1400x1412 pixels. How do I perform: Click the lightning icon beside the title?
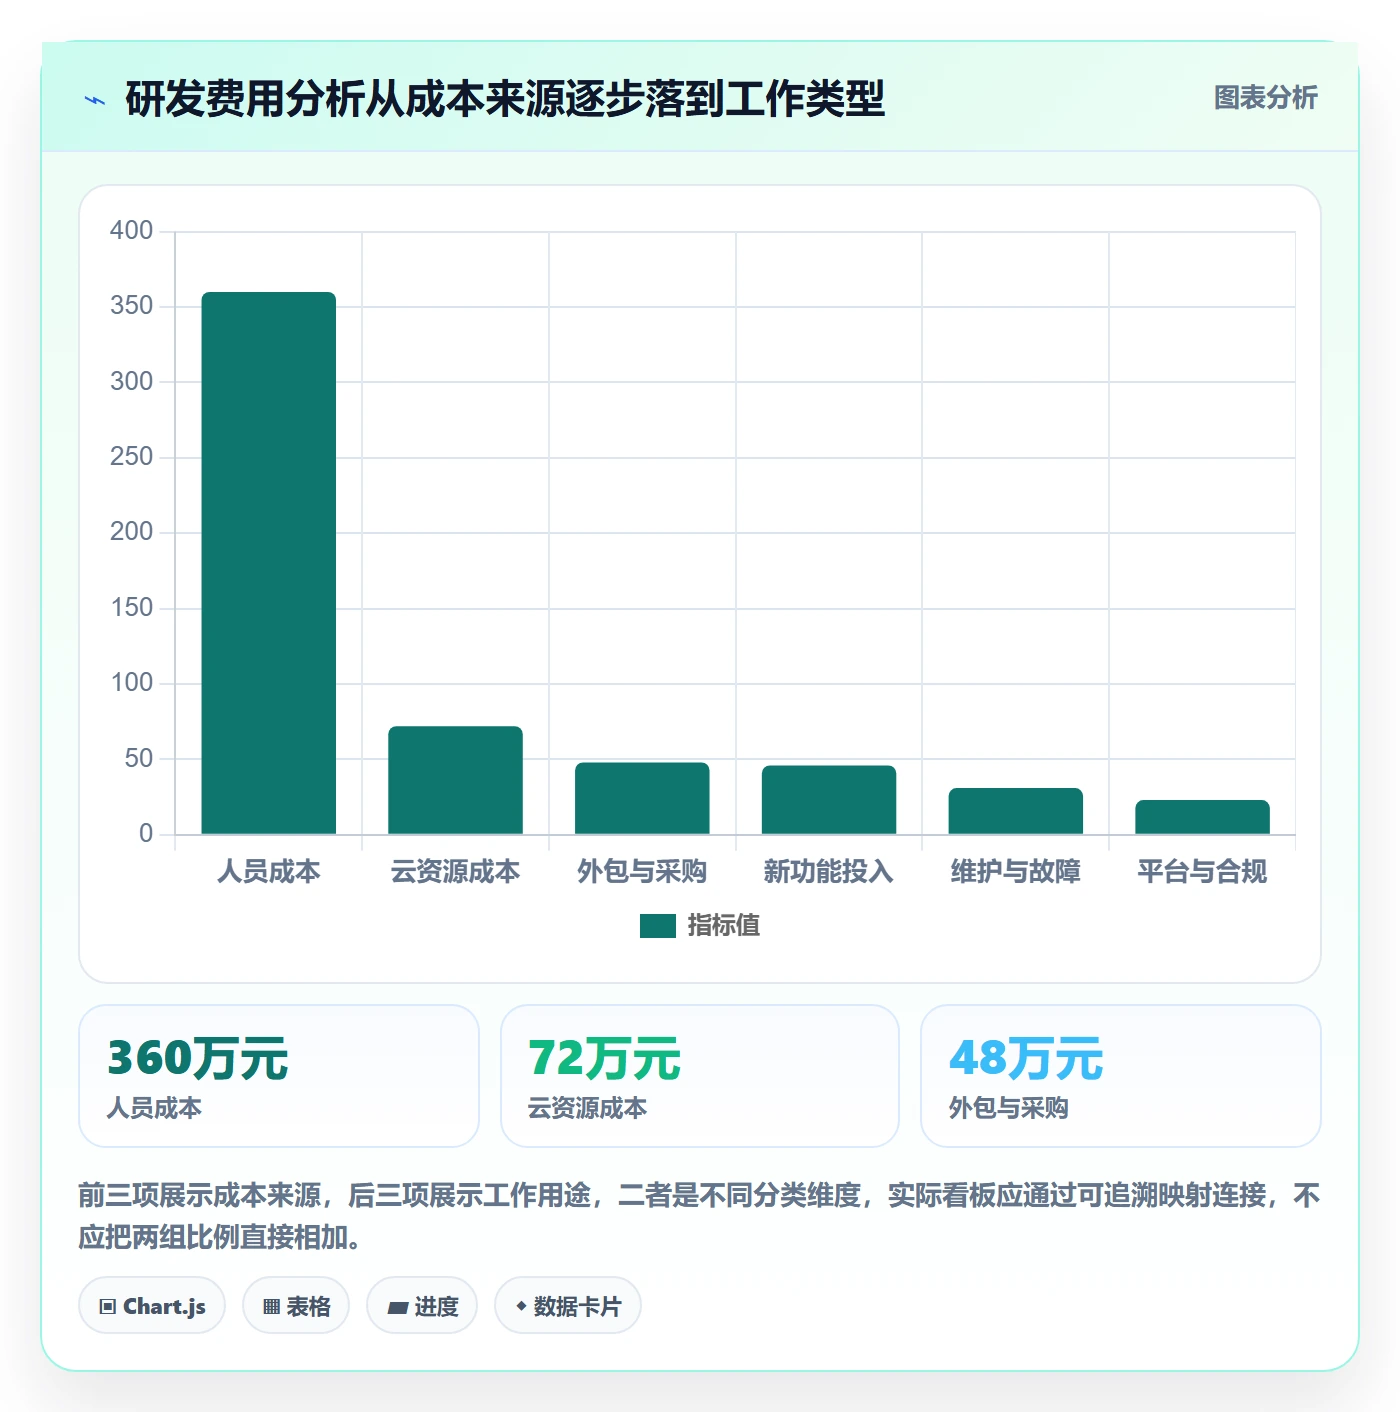pyautogui.click(x=95, y=100)
